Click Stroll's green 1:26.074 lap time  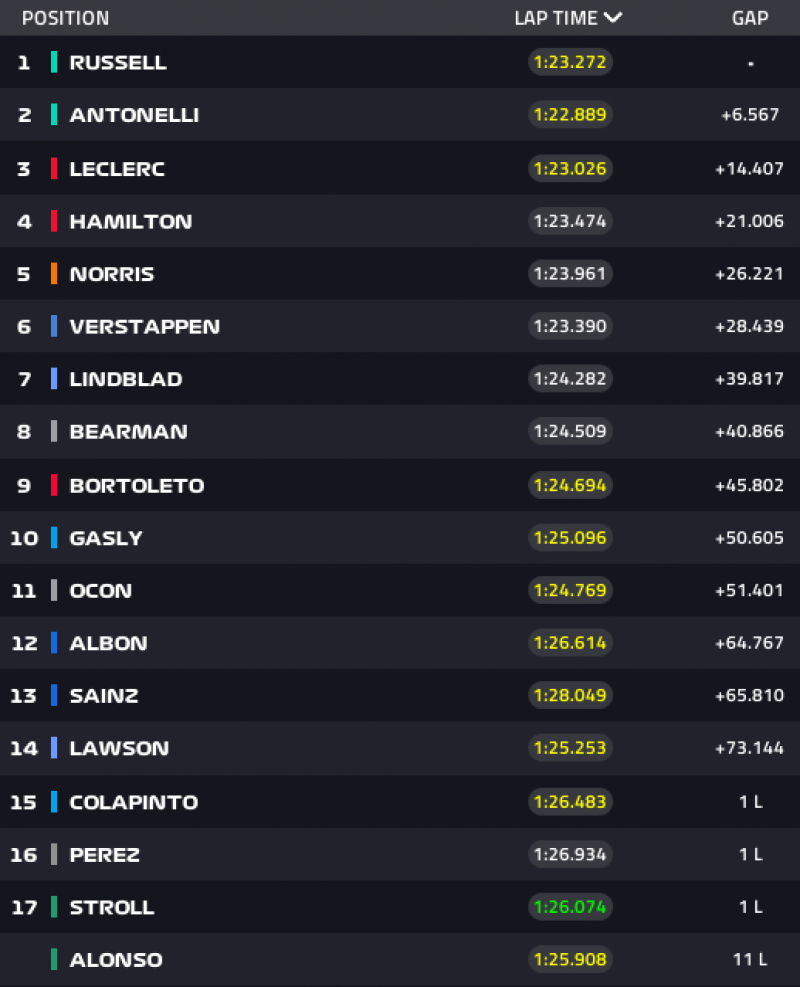coord(569,907)
